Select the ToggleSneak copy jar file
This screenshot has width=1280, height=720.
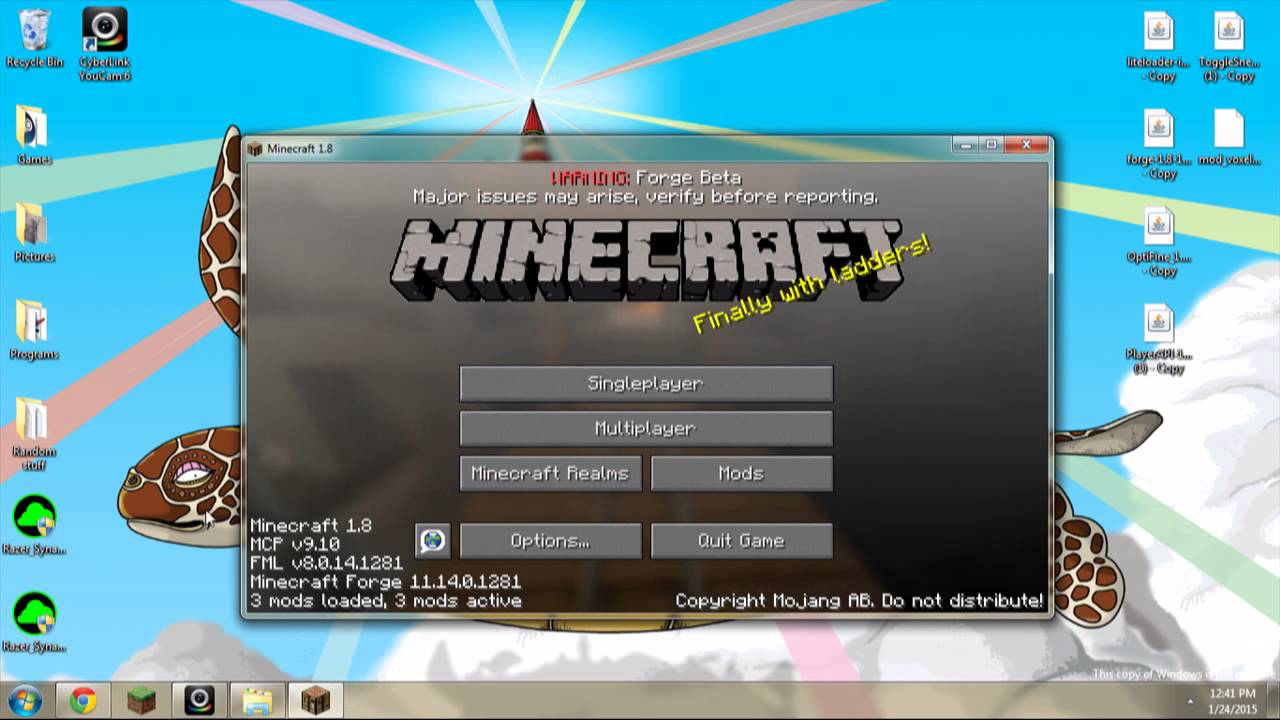click(1228, 47)
